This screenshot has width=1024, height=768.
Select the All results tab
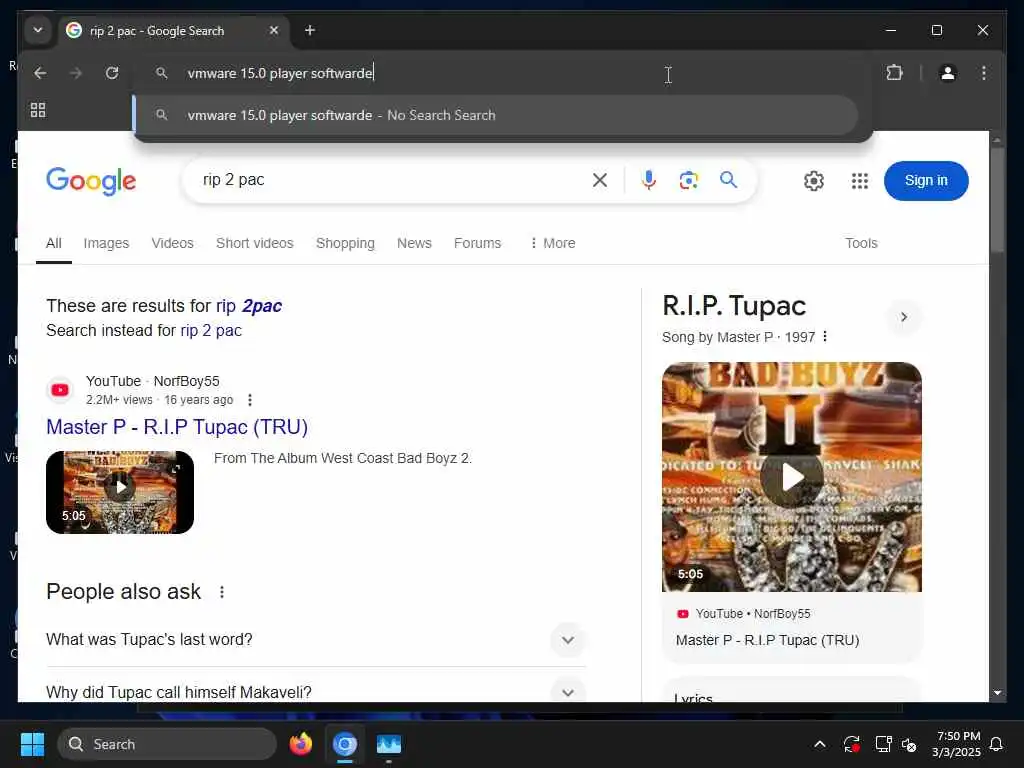tap(54, 243)
